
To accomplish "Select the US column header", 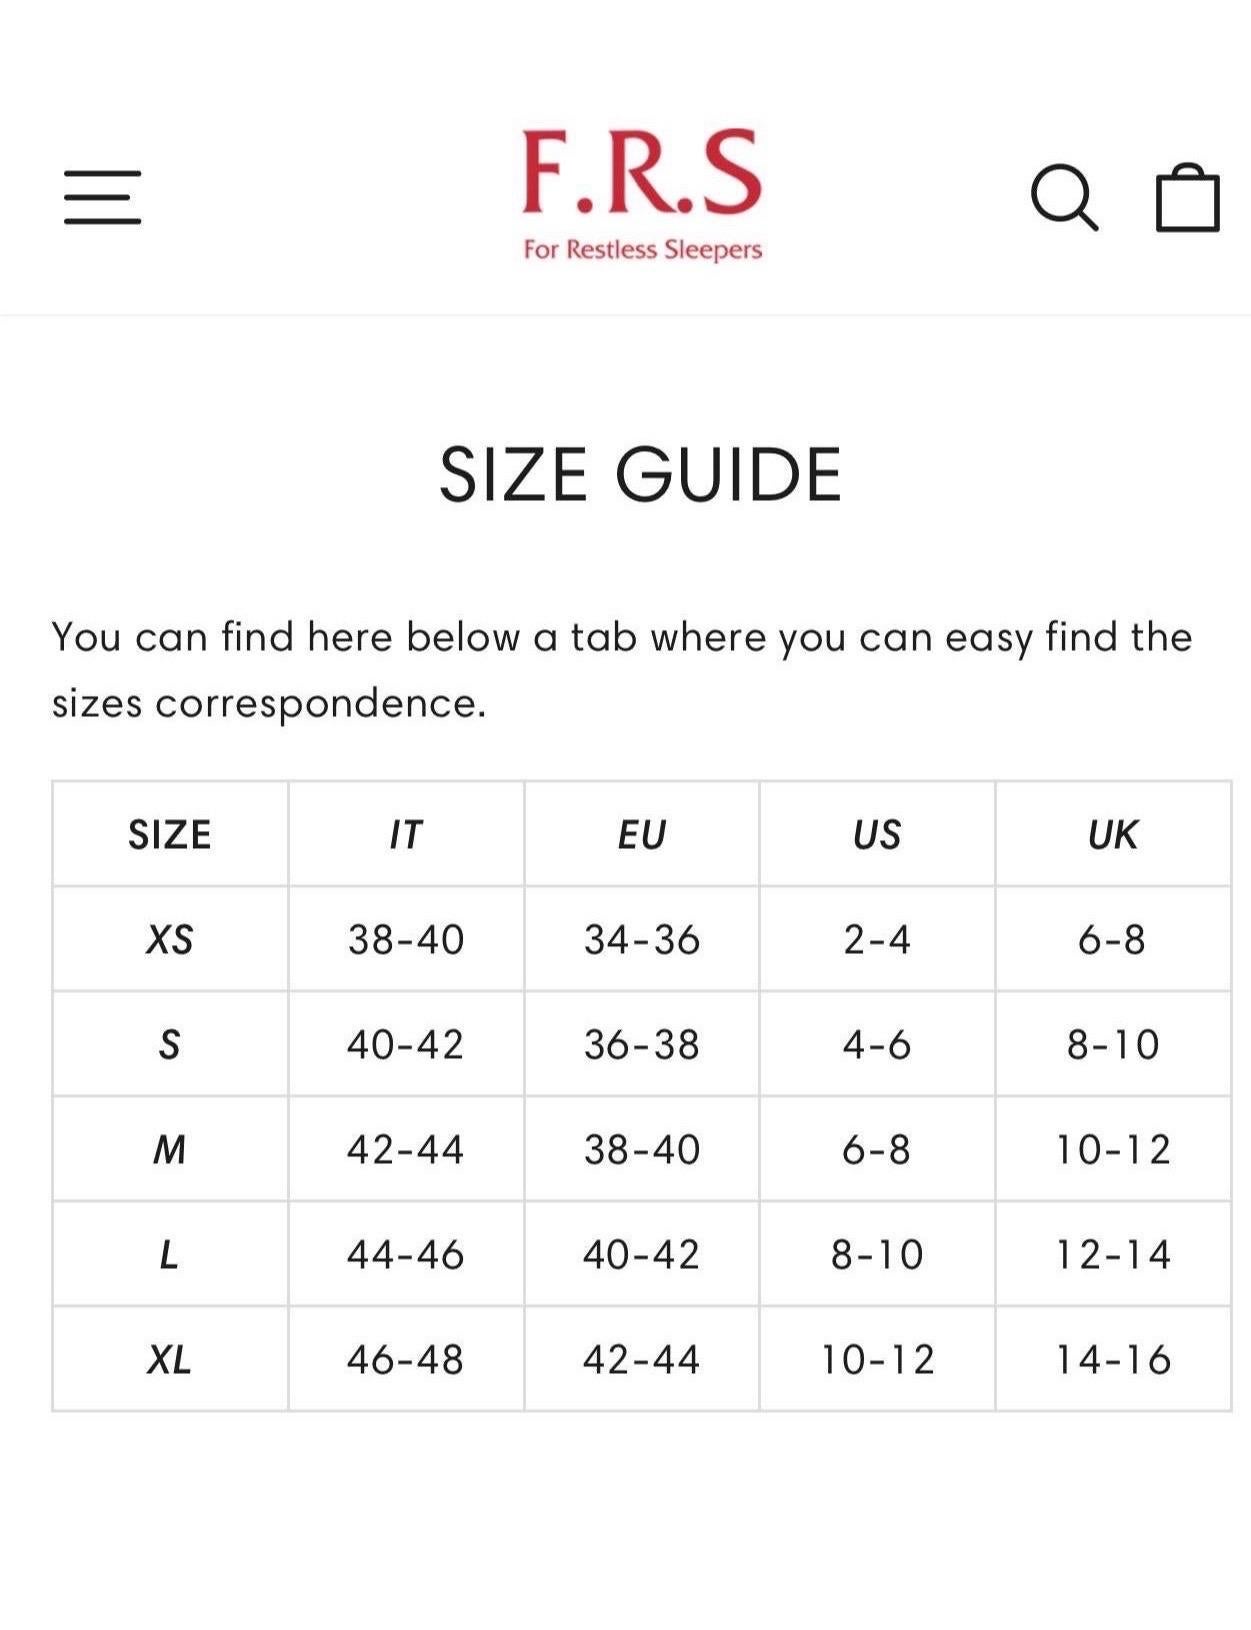I will (877, 835).
